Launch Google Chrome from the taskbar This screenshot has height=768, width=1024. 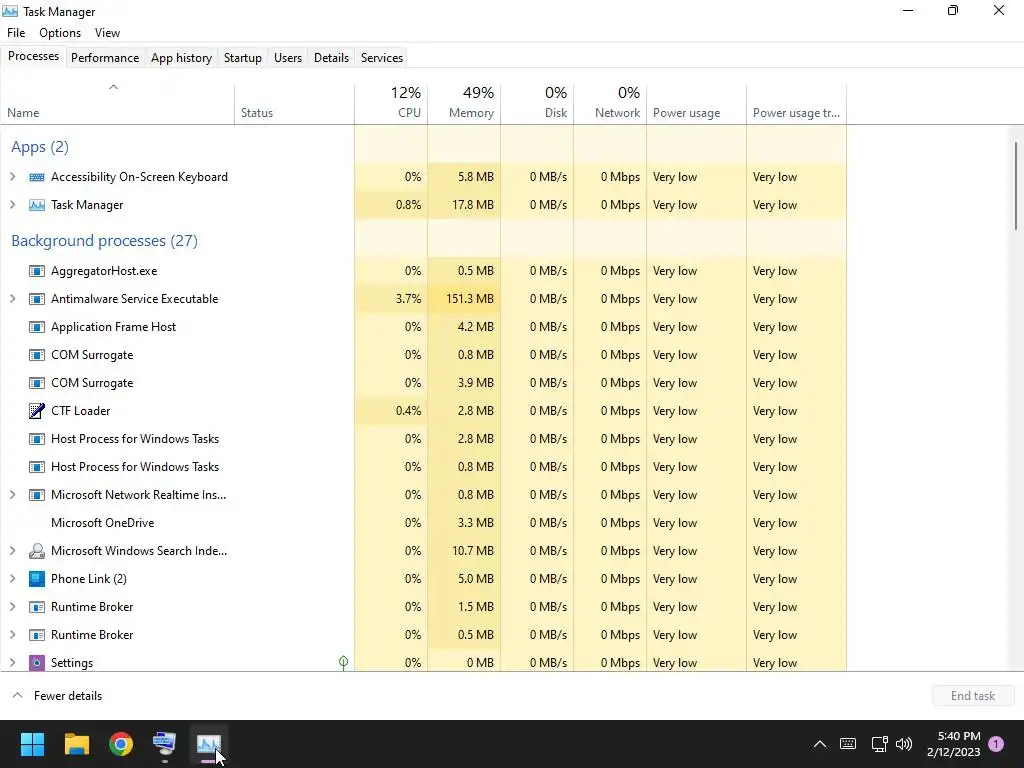coord(121,744)
